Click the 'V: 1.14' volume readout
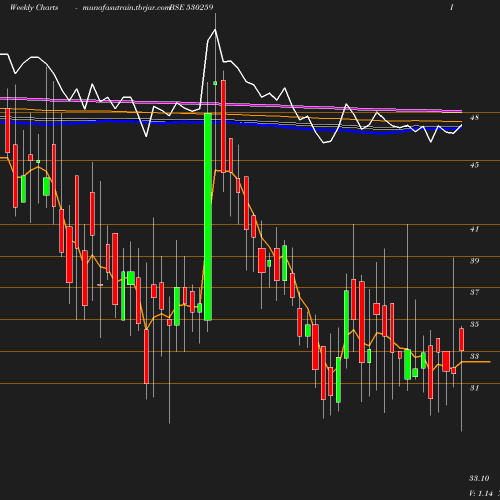 [481, 493]
